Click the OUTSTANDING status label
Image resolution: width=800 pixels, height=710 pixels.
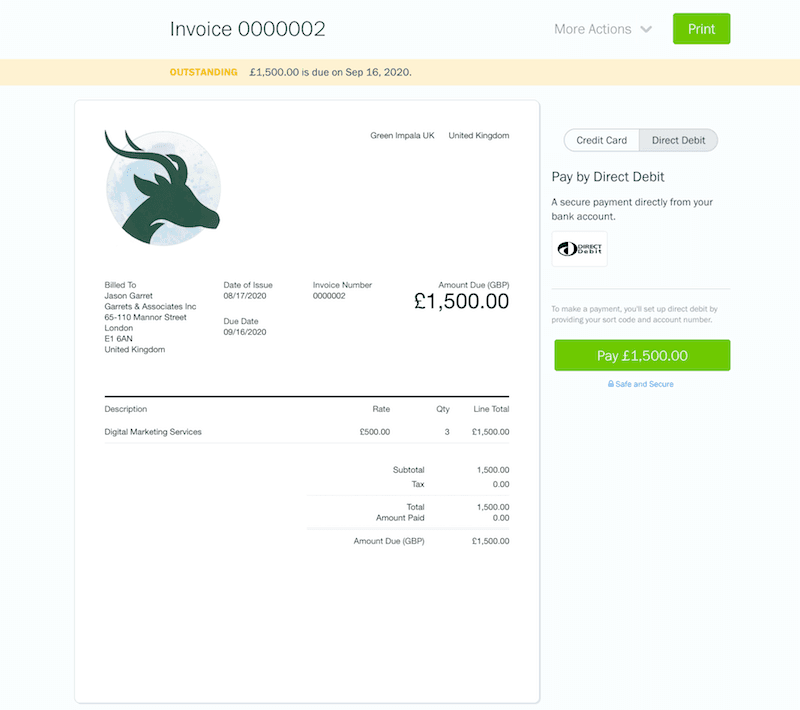(x=204, y=72)
